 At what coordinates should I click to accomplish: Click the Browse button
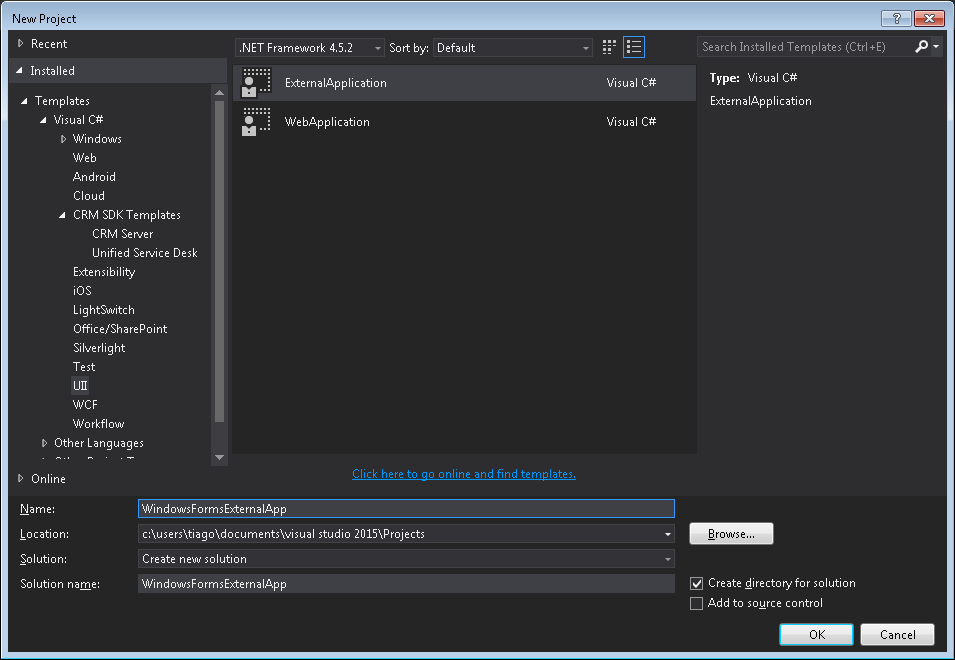click(731, 534)
